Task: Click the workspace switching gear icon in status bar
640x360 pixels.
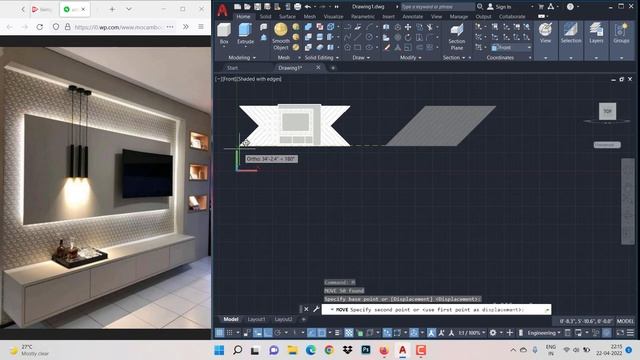Action: (493, 333)
